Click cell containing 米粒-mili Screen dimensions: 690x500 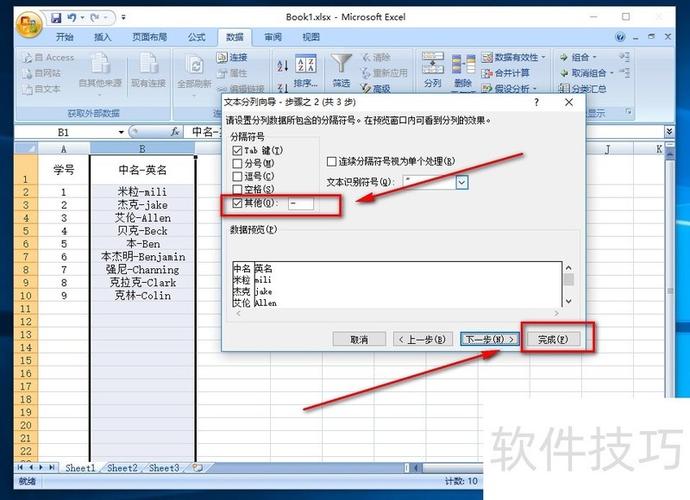pyautogui.click(x=143, y=192)
